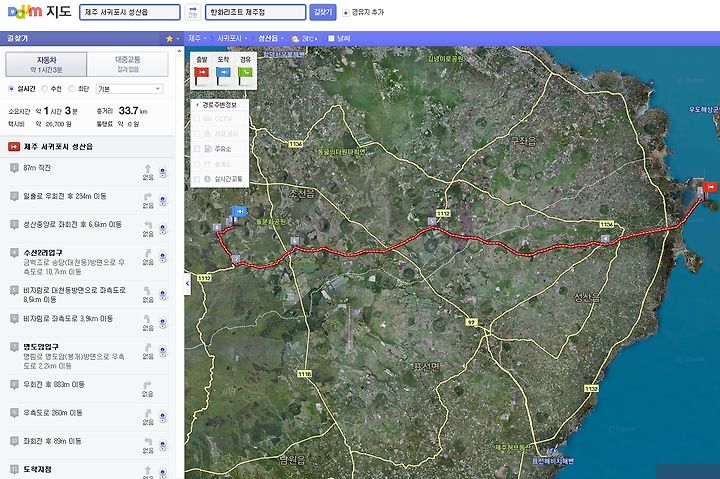Click blue destination marker on the map

(239, 211)
